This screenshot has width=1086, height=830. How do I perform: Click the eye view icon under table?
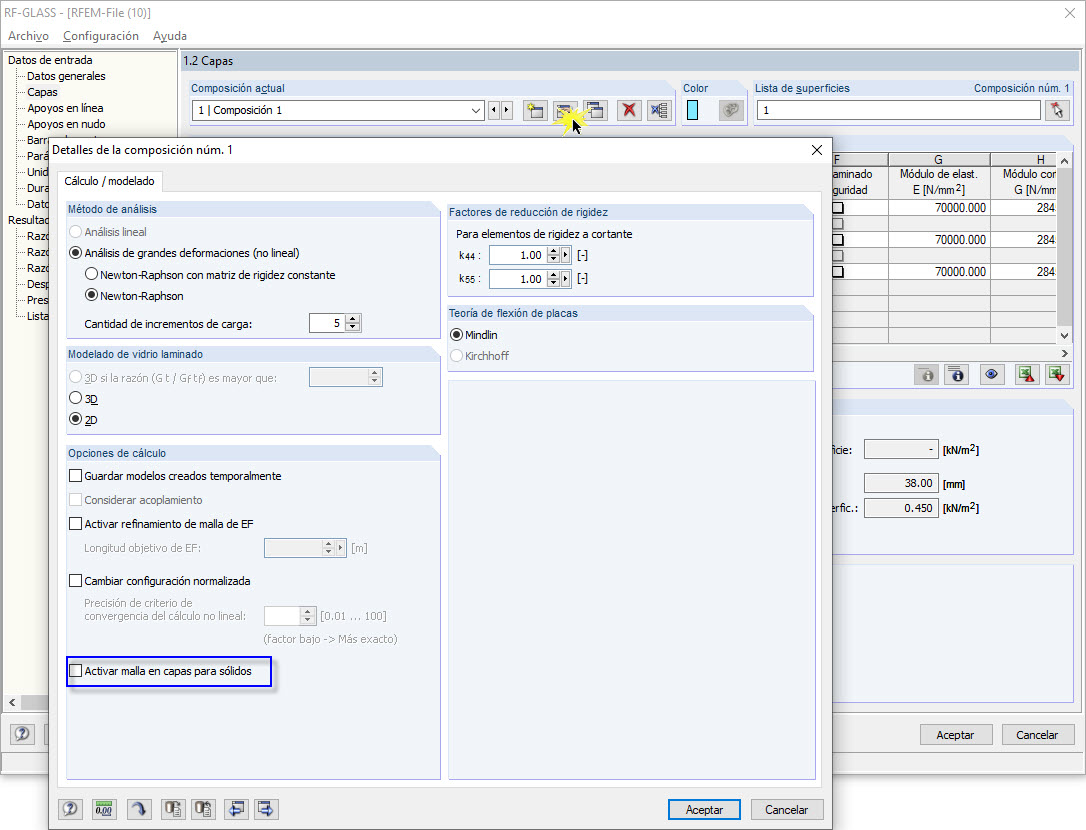992,375
